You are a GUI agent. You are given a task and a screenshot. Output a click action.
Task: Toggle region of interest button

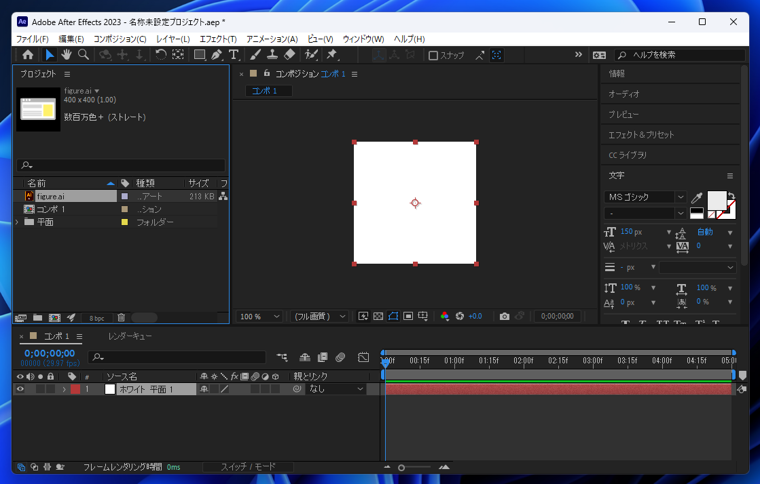click(408, 316)
